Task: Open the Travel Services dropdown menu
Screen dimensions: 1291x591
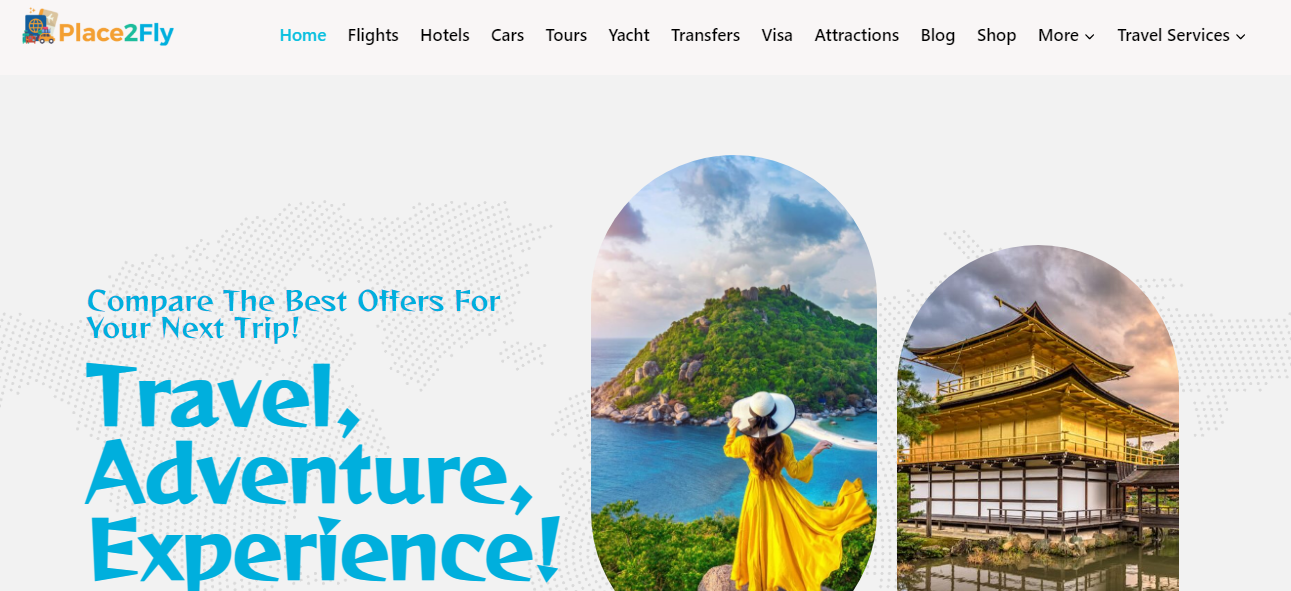Action: (x=1181, y=35)
